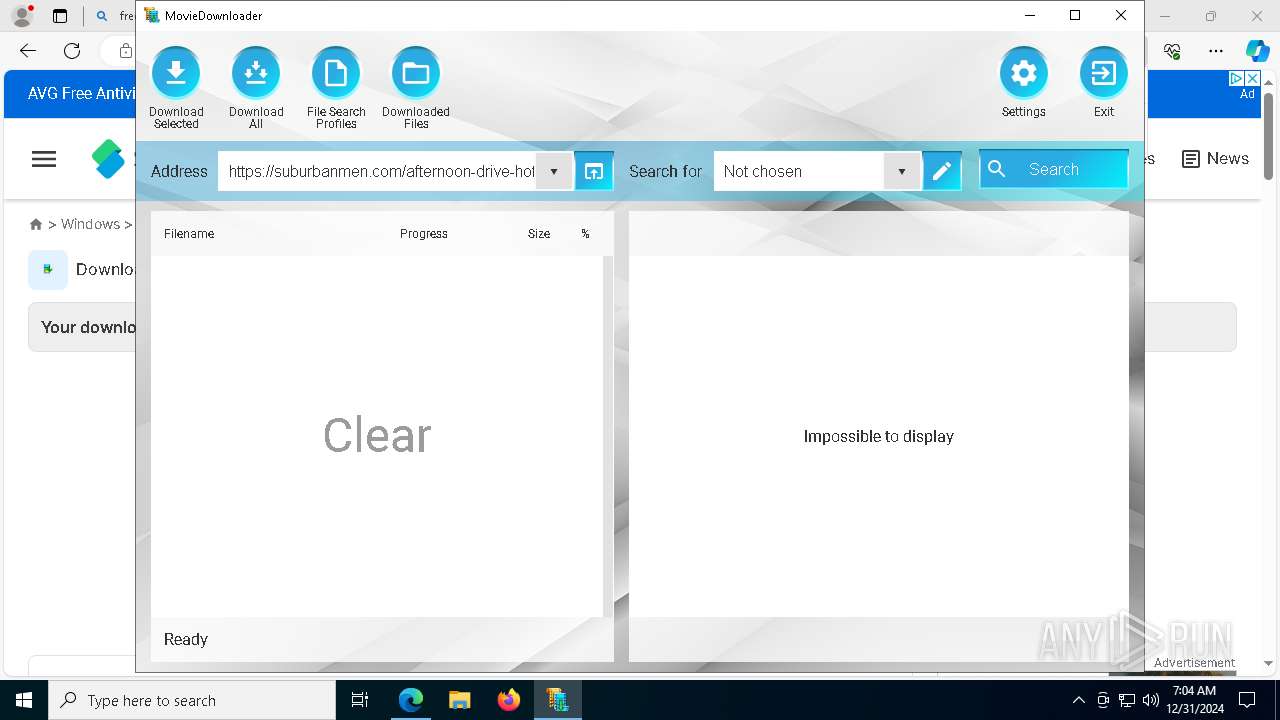
Task: Open the browser hamburger menu on webpage
Action: pos(44,159)
